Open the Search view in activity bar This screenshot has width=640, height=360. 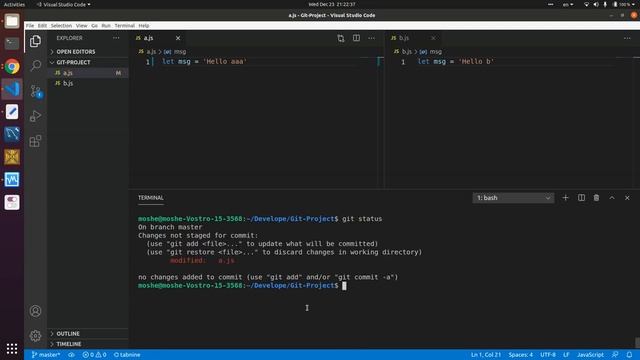(36, 66)
